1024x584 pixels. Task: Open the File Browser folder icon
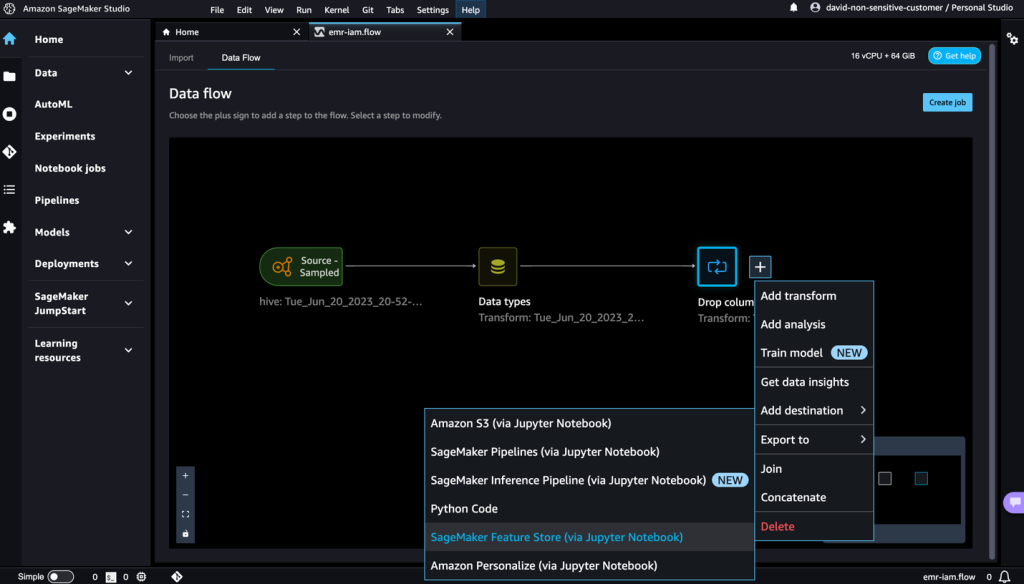(9, 76)
